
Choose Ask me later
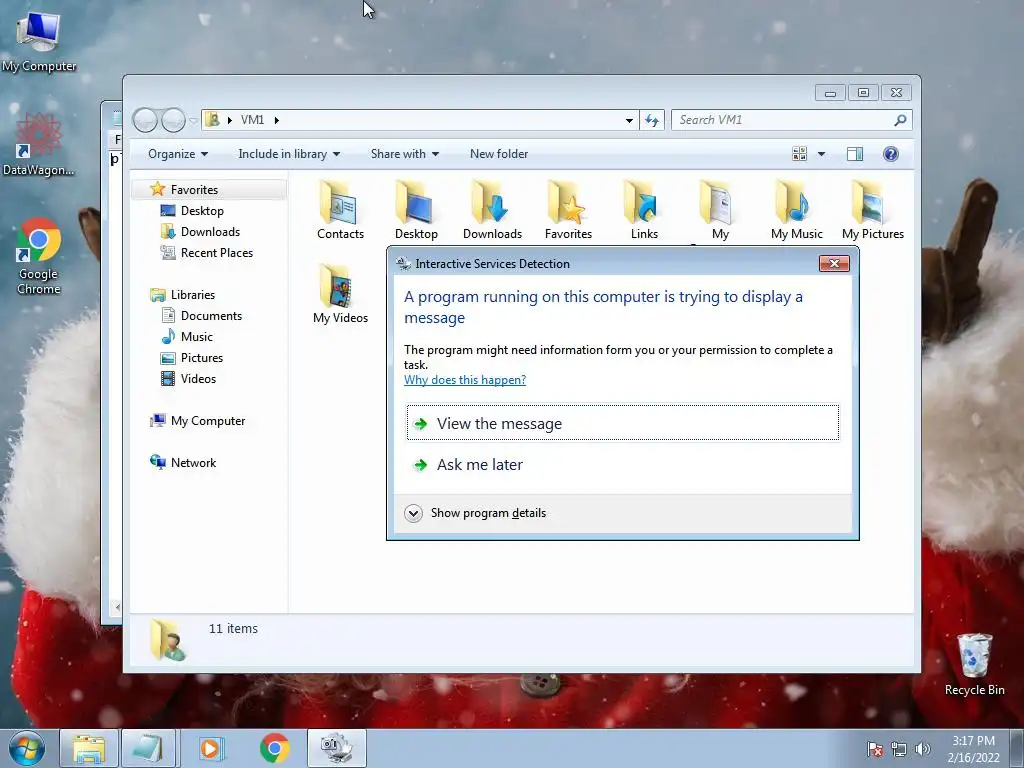pyautogui.click(x=622, y=464)
